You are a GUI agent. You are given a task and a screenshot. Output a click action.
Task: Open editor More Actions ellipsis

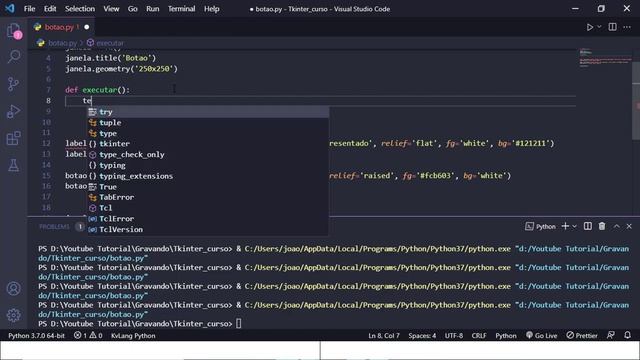tap(627, 27)
